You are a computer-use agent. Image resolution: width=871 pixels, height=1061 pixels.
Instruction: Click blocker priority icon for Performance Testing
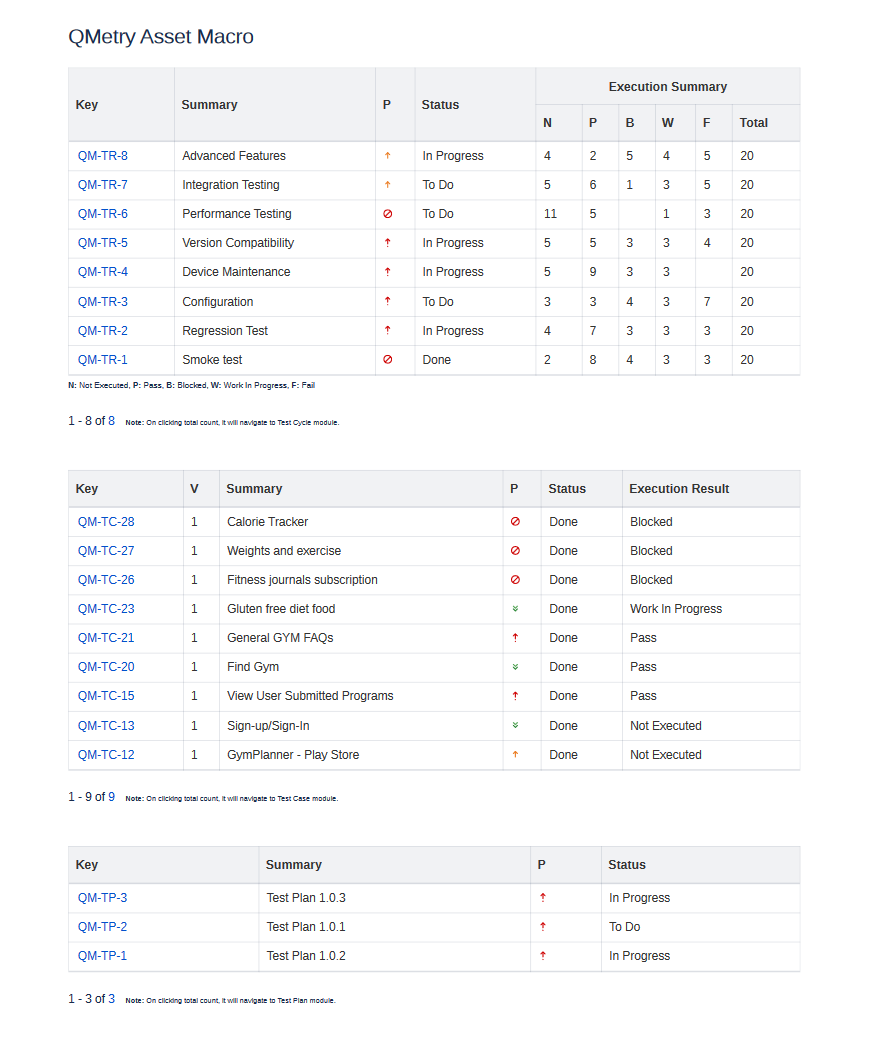coord(387,214)
